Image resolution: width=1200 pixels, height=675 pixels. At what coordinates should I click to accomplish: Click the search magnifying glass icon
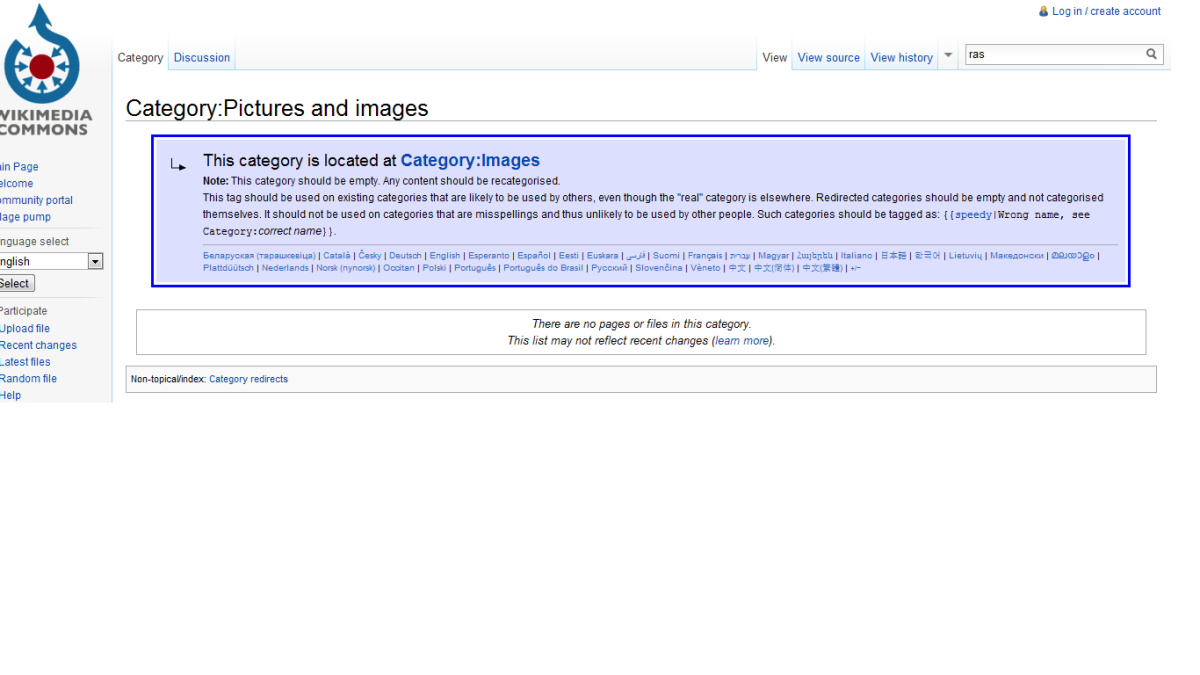click(1150, 54)
